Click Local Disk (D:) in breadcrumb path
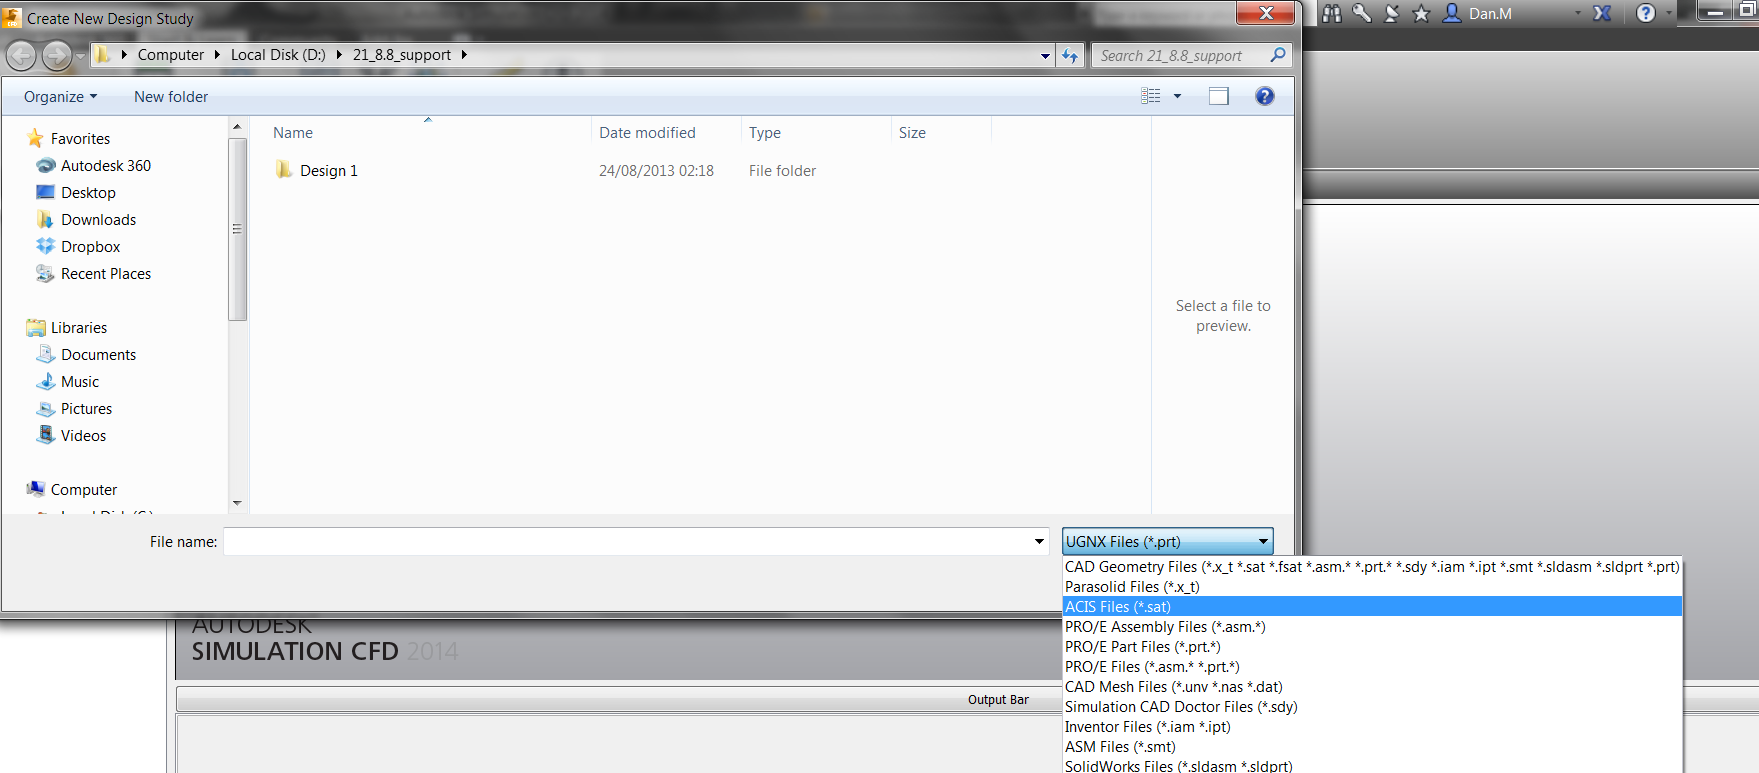The width and height of the screenshot is (1759, 773). 278,55
